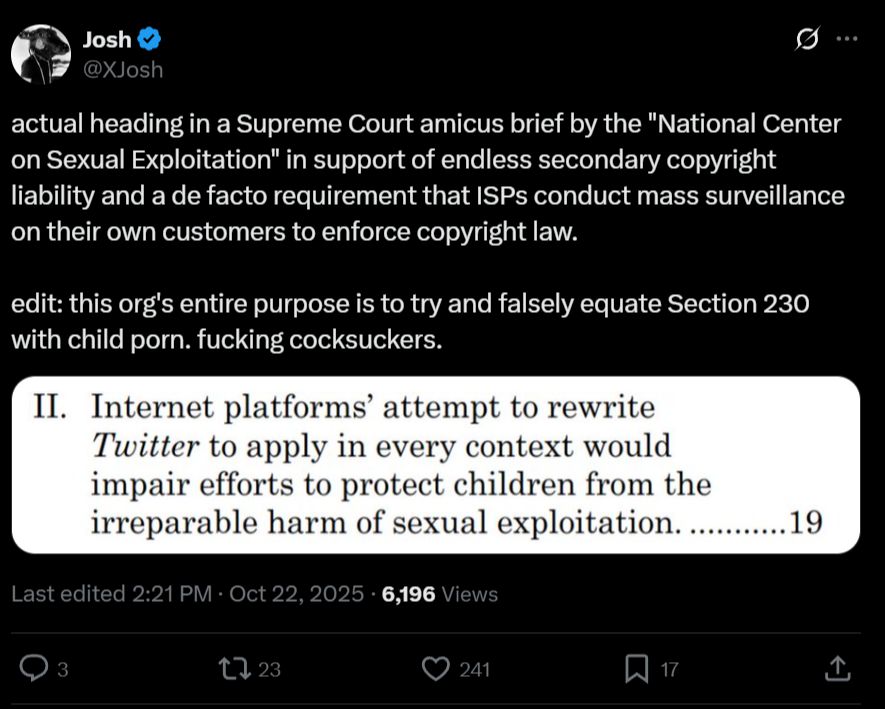885x709 pixels.
Task: Click the "Oct 22, 2025" date text
Action: (x=296, y=594)
